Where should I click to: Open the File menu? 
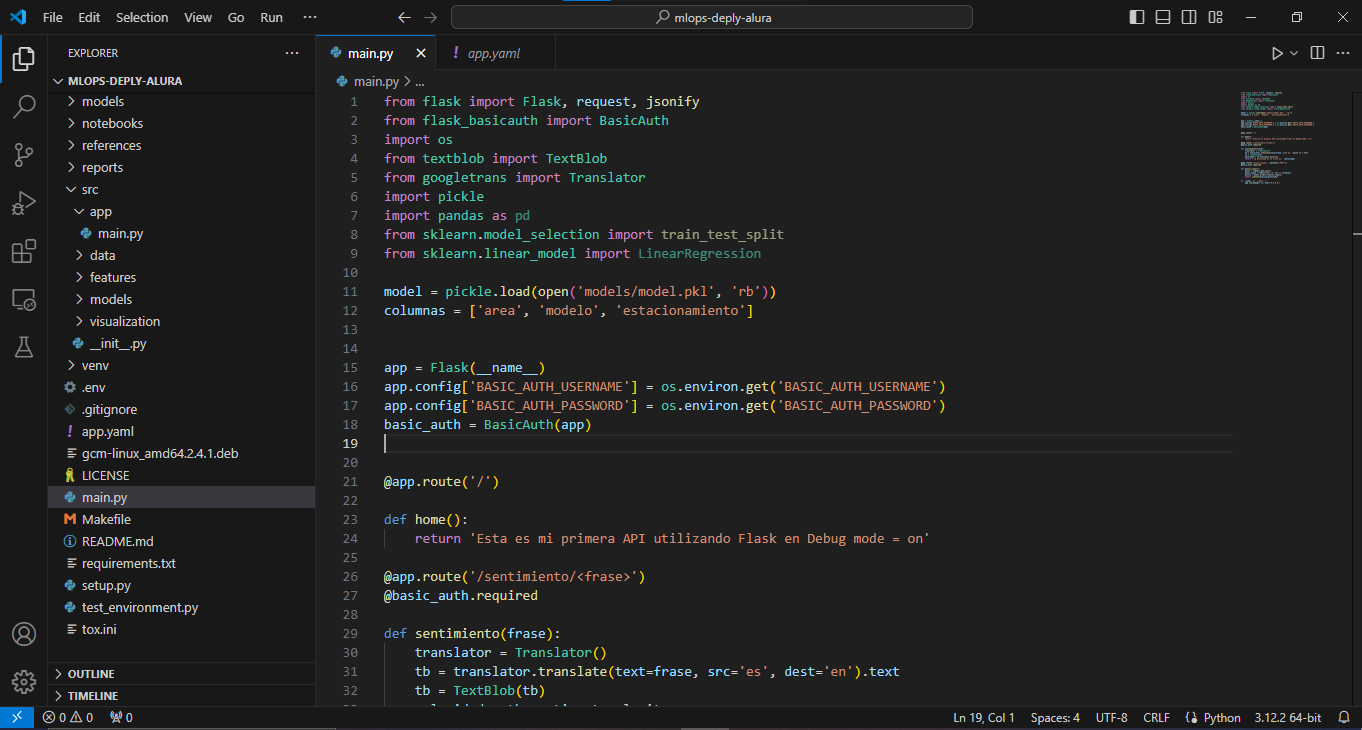[53, 17]
